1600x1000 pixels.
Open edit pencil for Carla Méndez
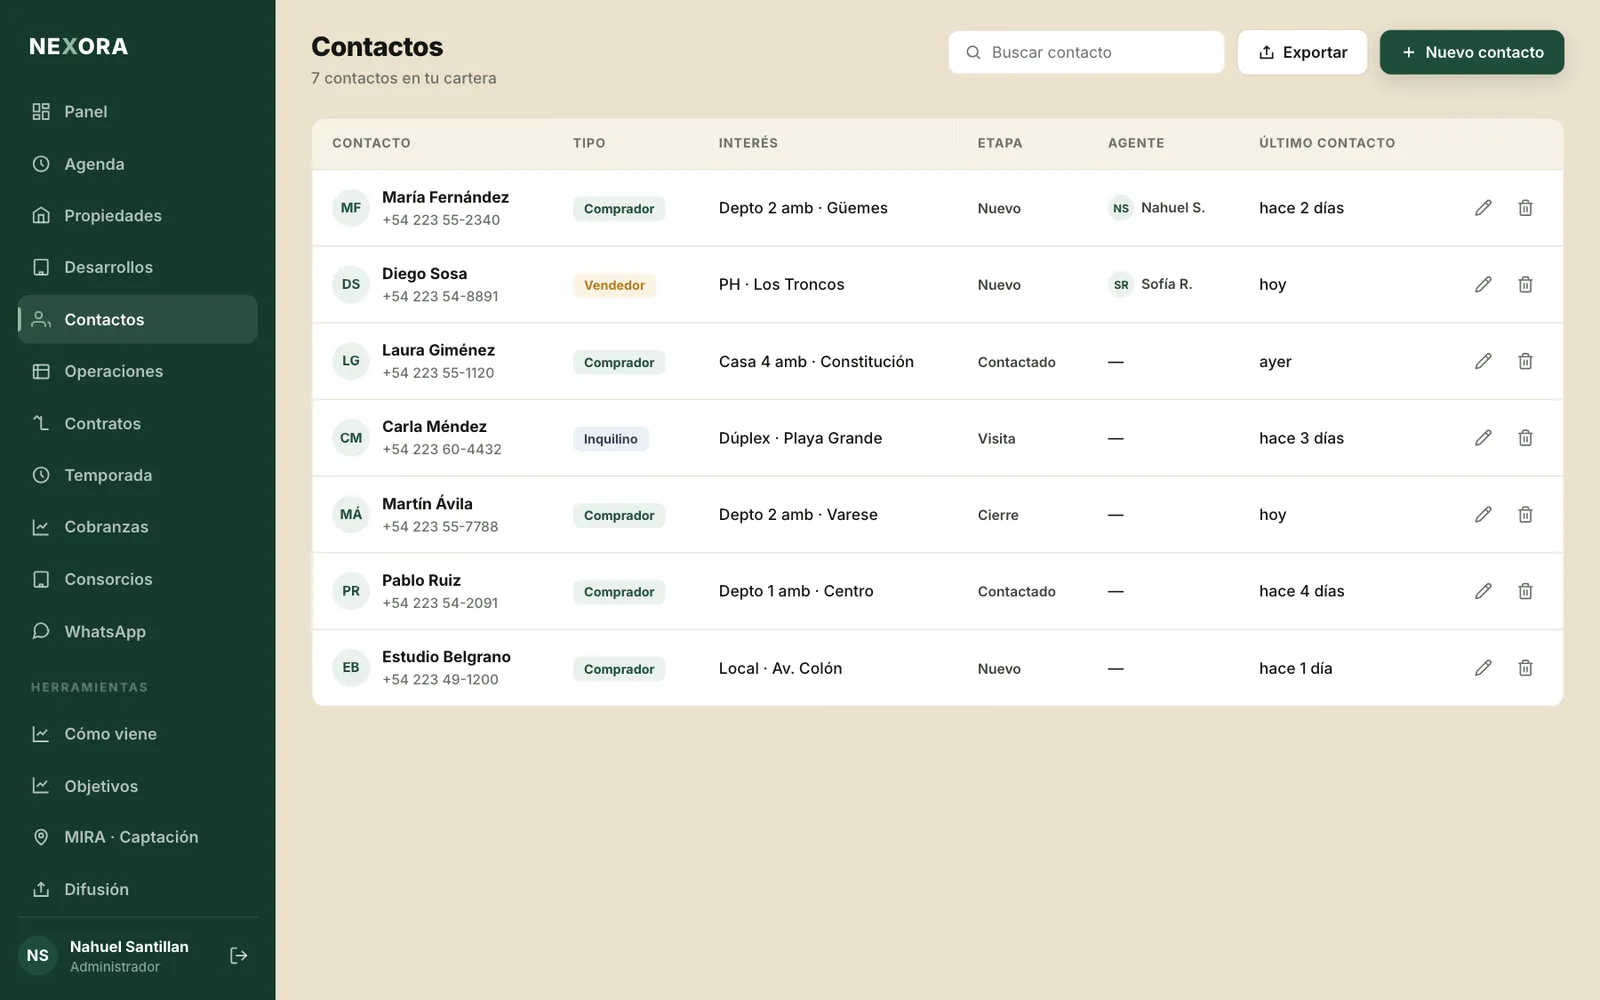coord(1483,438)
